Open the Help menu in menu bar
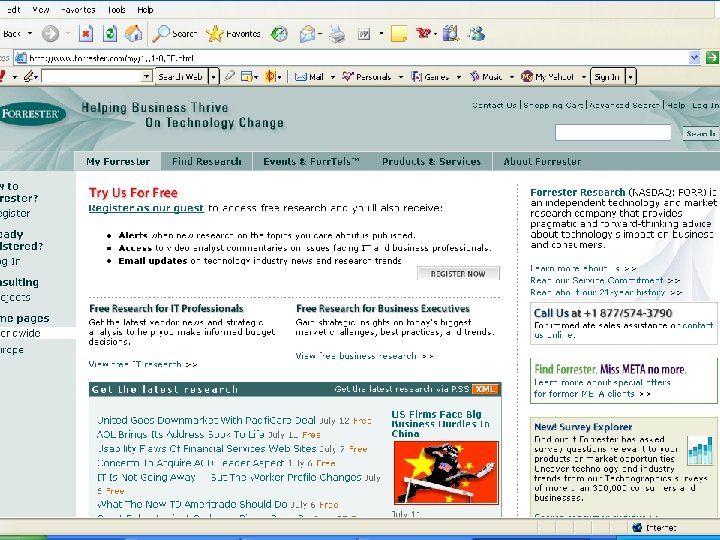 coord(145,10)
